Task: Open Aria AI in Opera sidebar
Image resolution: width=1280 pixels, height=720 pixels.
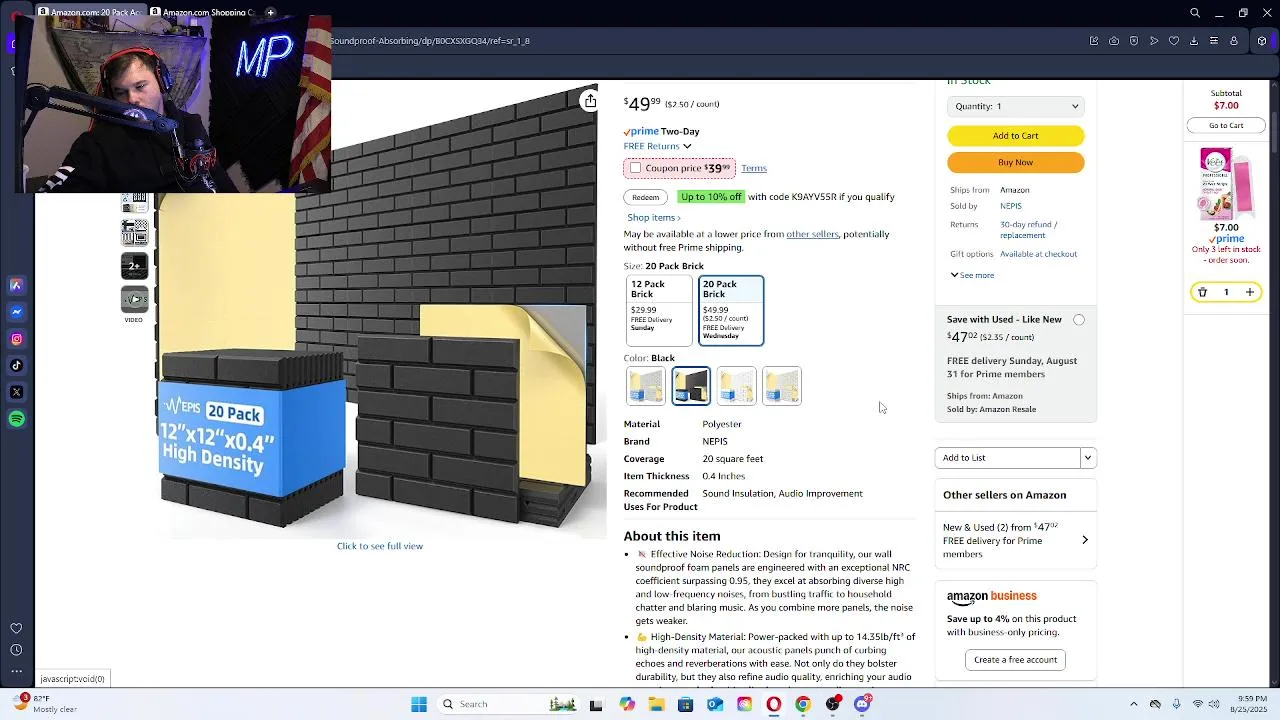Action: tap(16, 285)
